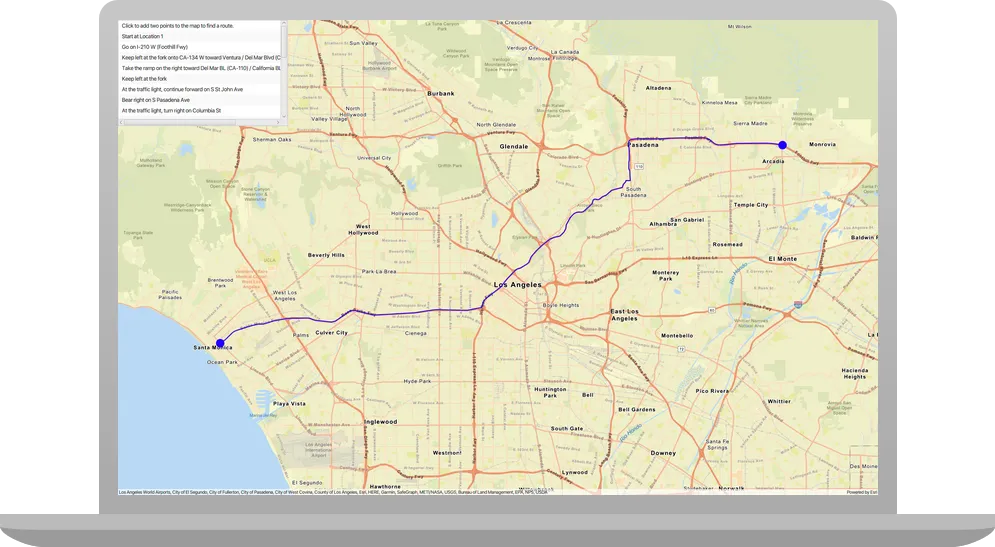Click the right arrow of horizontal directions scrollbar

(277, 122)
